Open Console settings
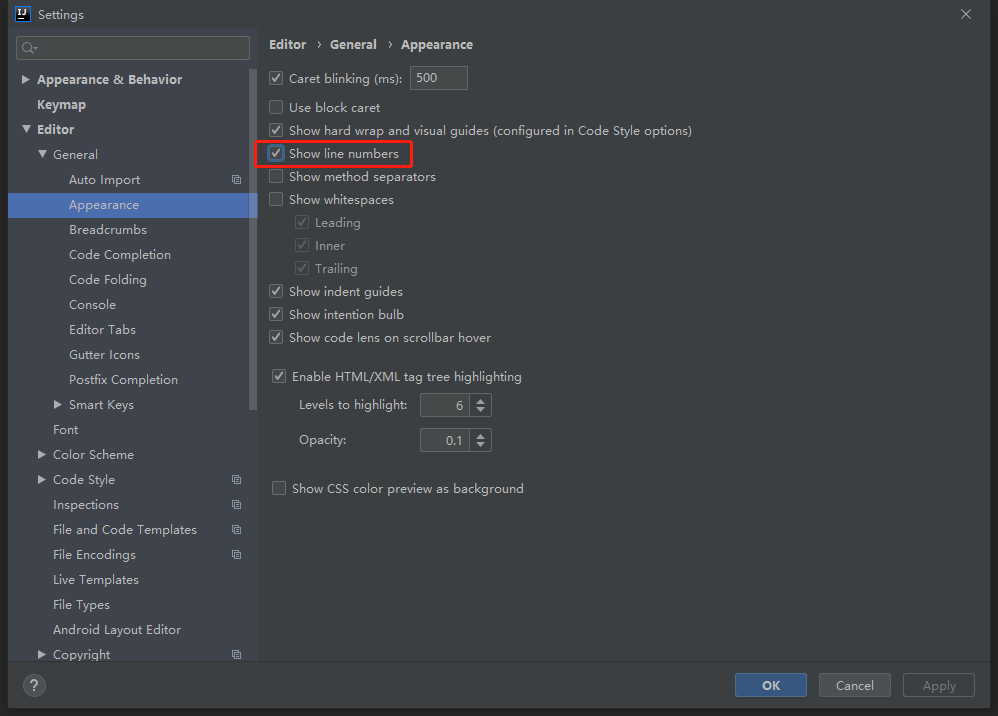The width and height of the screenshot is (998, 716). (92, 305)
